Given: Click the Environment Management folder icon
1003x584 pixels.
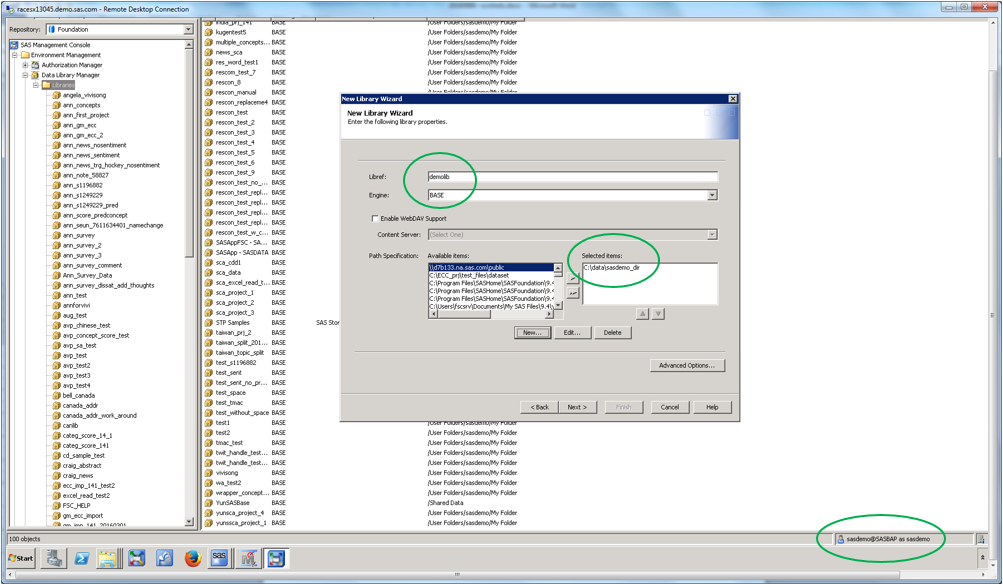Looking at the screenshot, I should point(26,55).
